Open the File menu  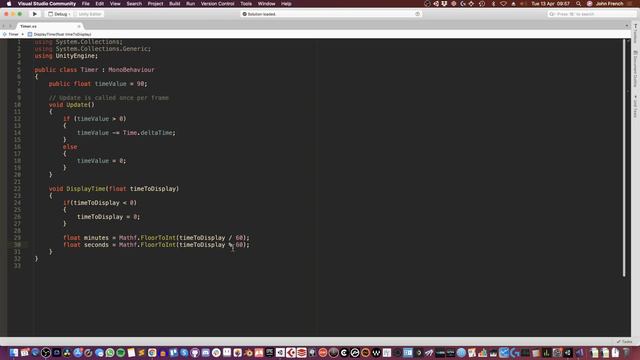click(x=85, y=4)
